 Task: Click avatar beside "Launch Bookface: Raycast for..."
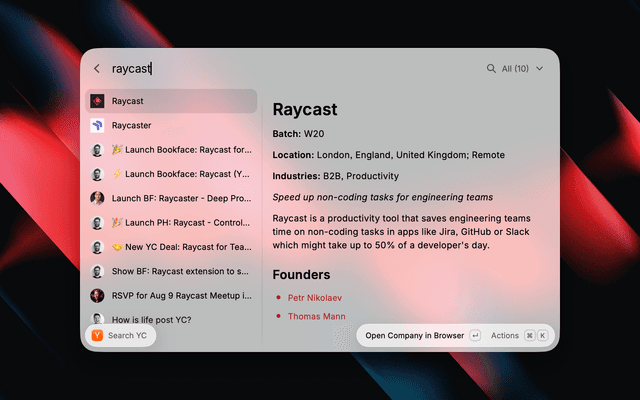pyautogui.click(x=97, y=150)
